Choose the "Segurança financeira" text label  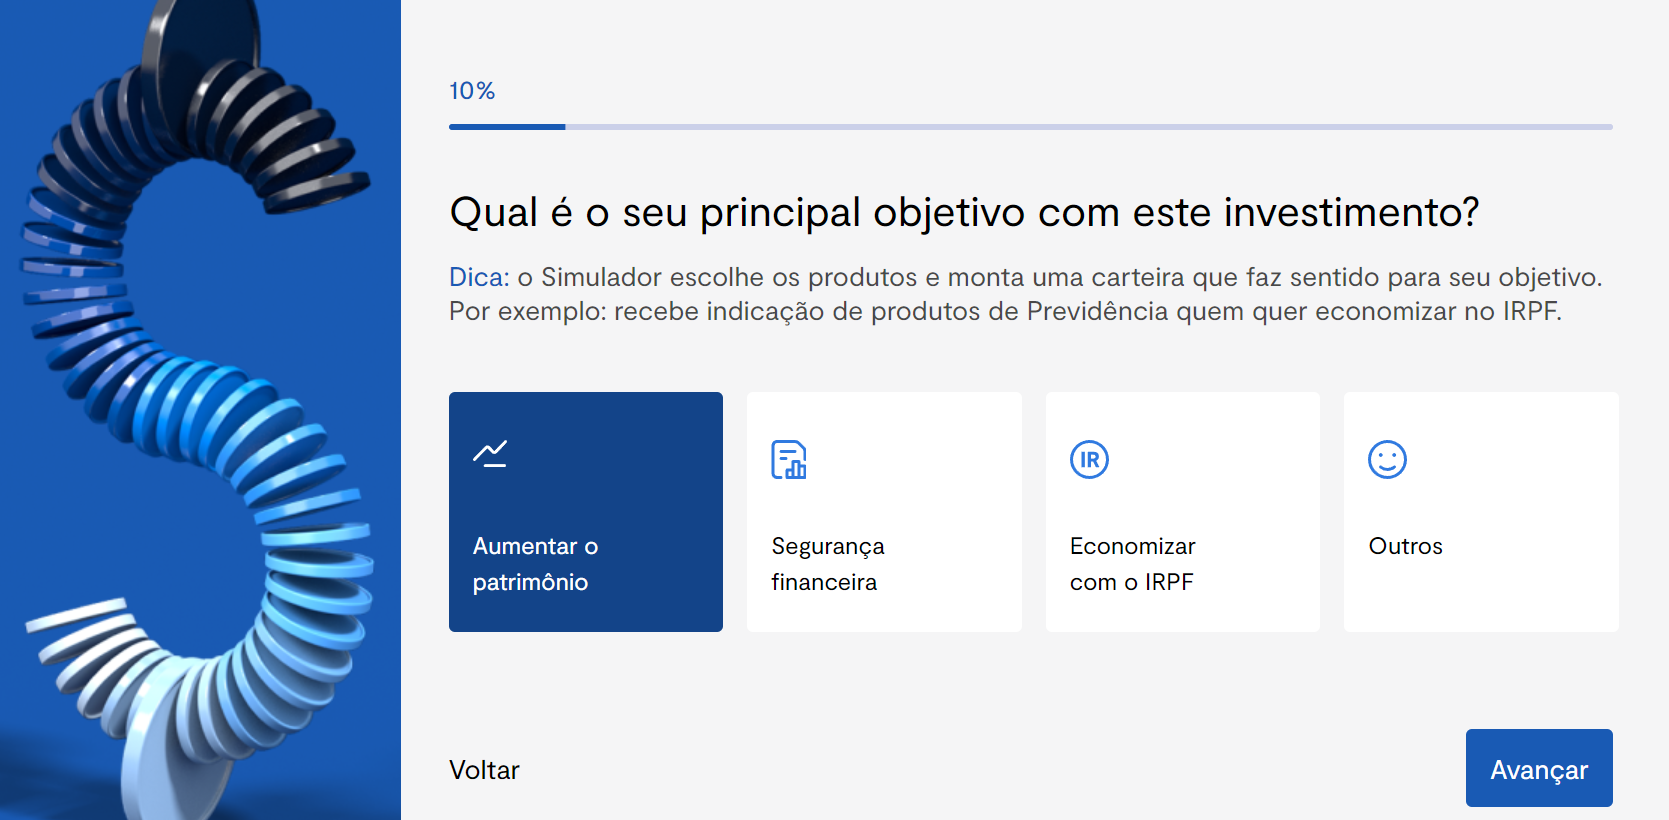[827, 564]
